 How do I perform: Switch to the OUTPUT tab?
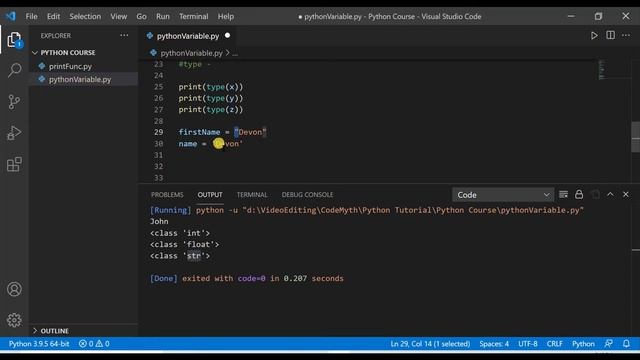tap(210, 195)
